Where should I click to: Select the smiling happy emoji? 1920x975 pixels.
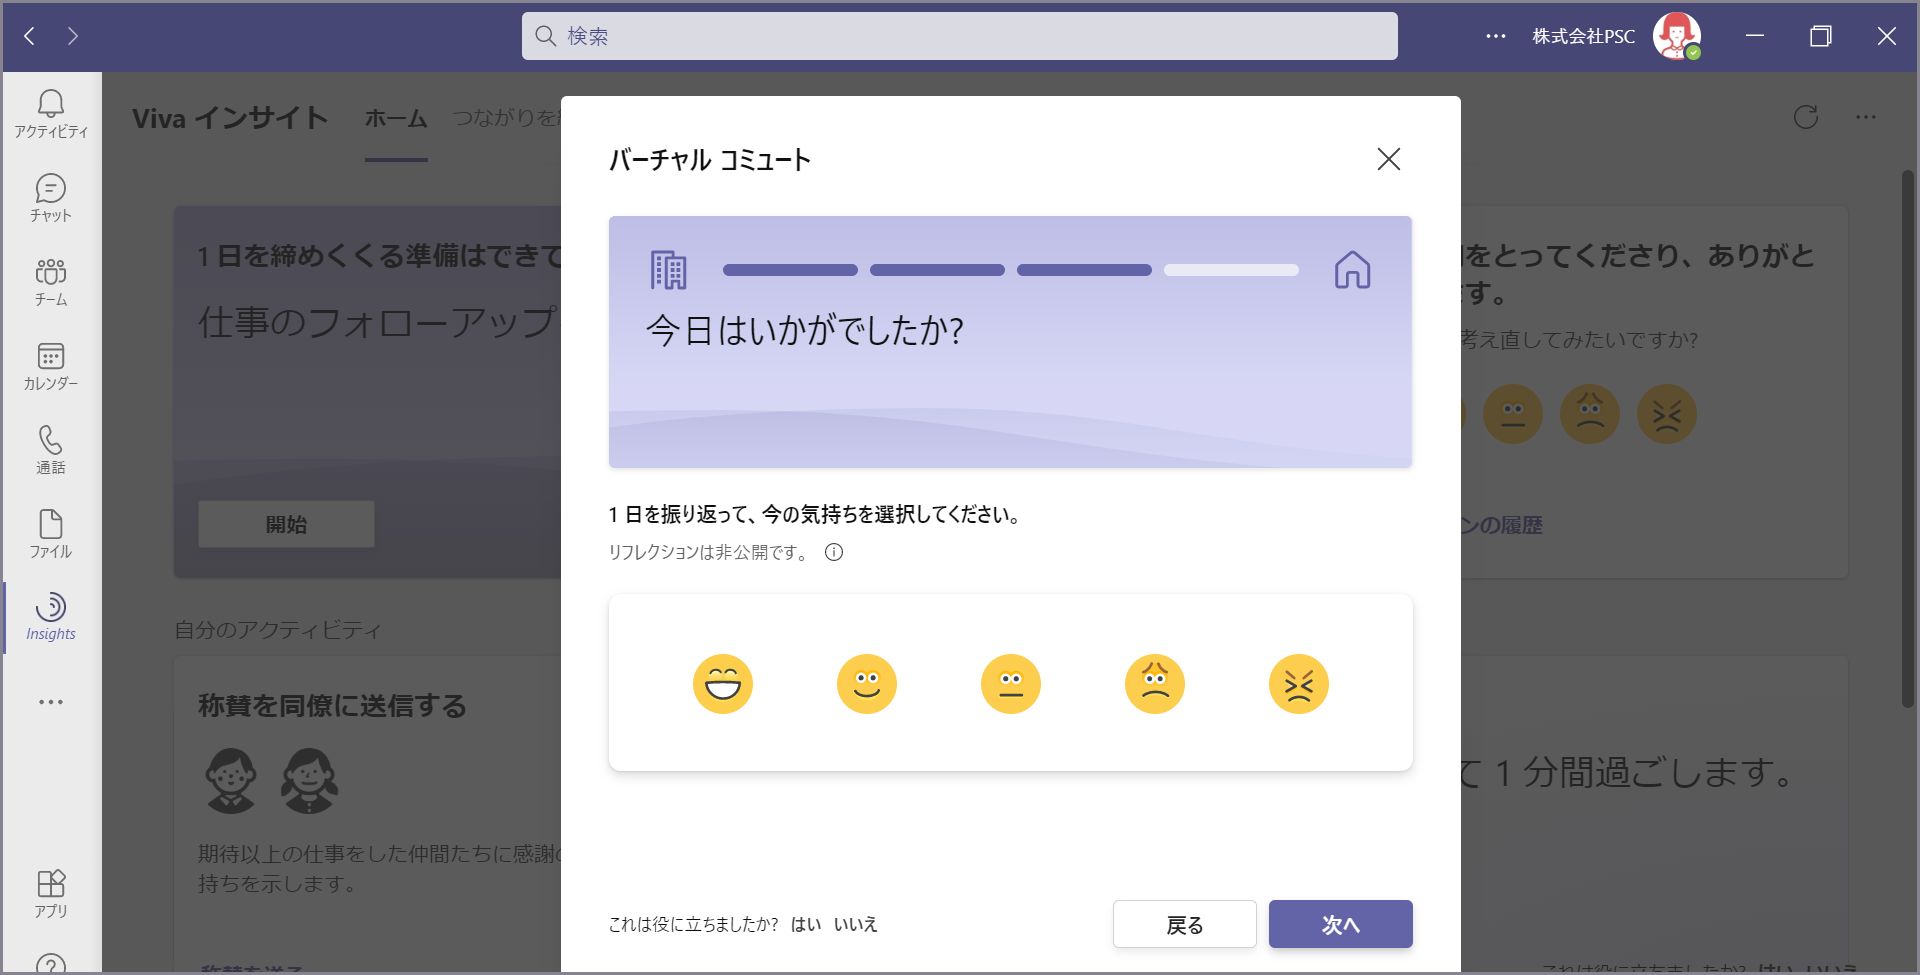[x=867, y=684]
